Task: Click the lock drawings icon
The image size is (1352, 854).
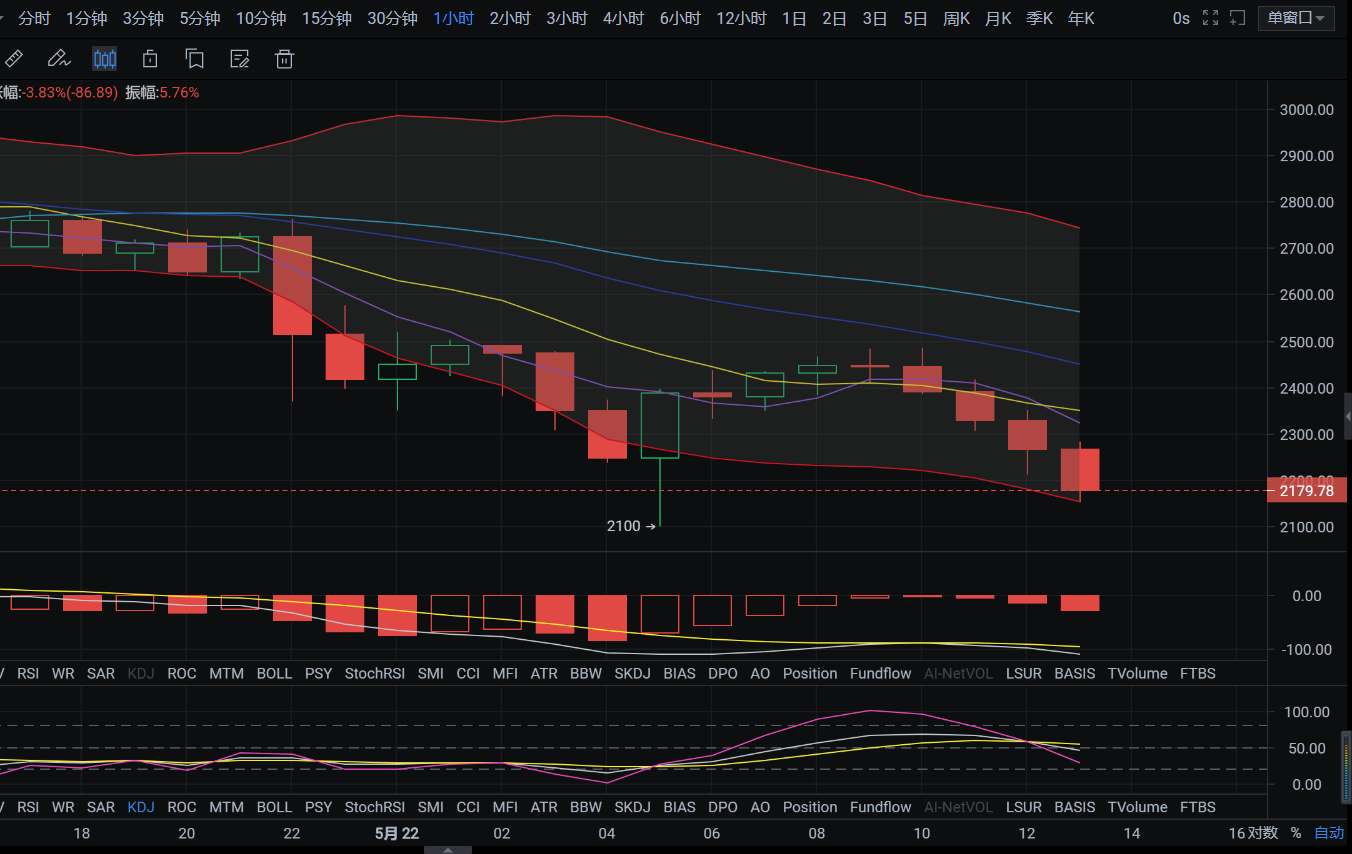Action: click(150, 59)
